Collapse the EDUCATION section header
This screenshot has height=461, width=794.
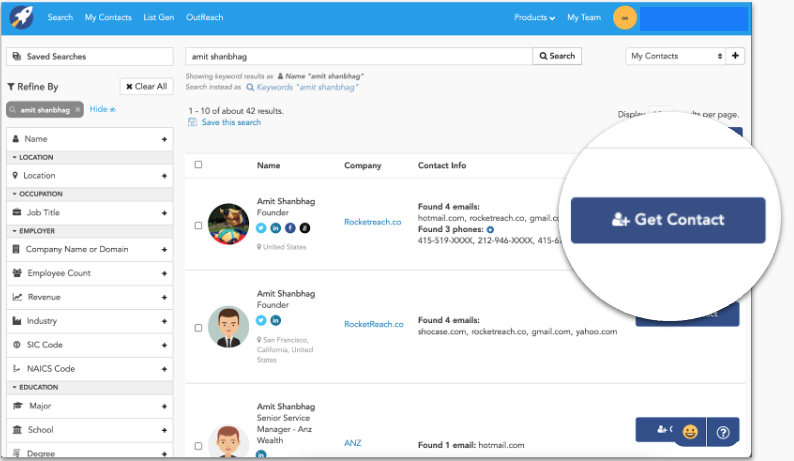(x=90, y=388)
